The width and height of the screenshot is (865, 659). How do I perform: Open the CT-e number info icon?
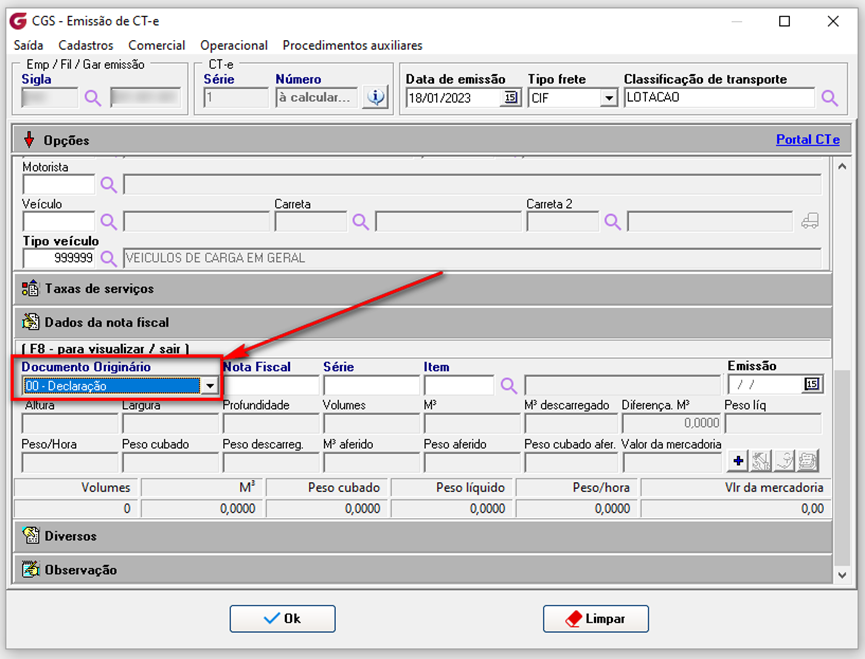point(376,98)
